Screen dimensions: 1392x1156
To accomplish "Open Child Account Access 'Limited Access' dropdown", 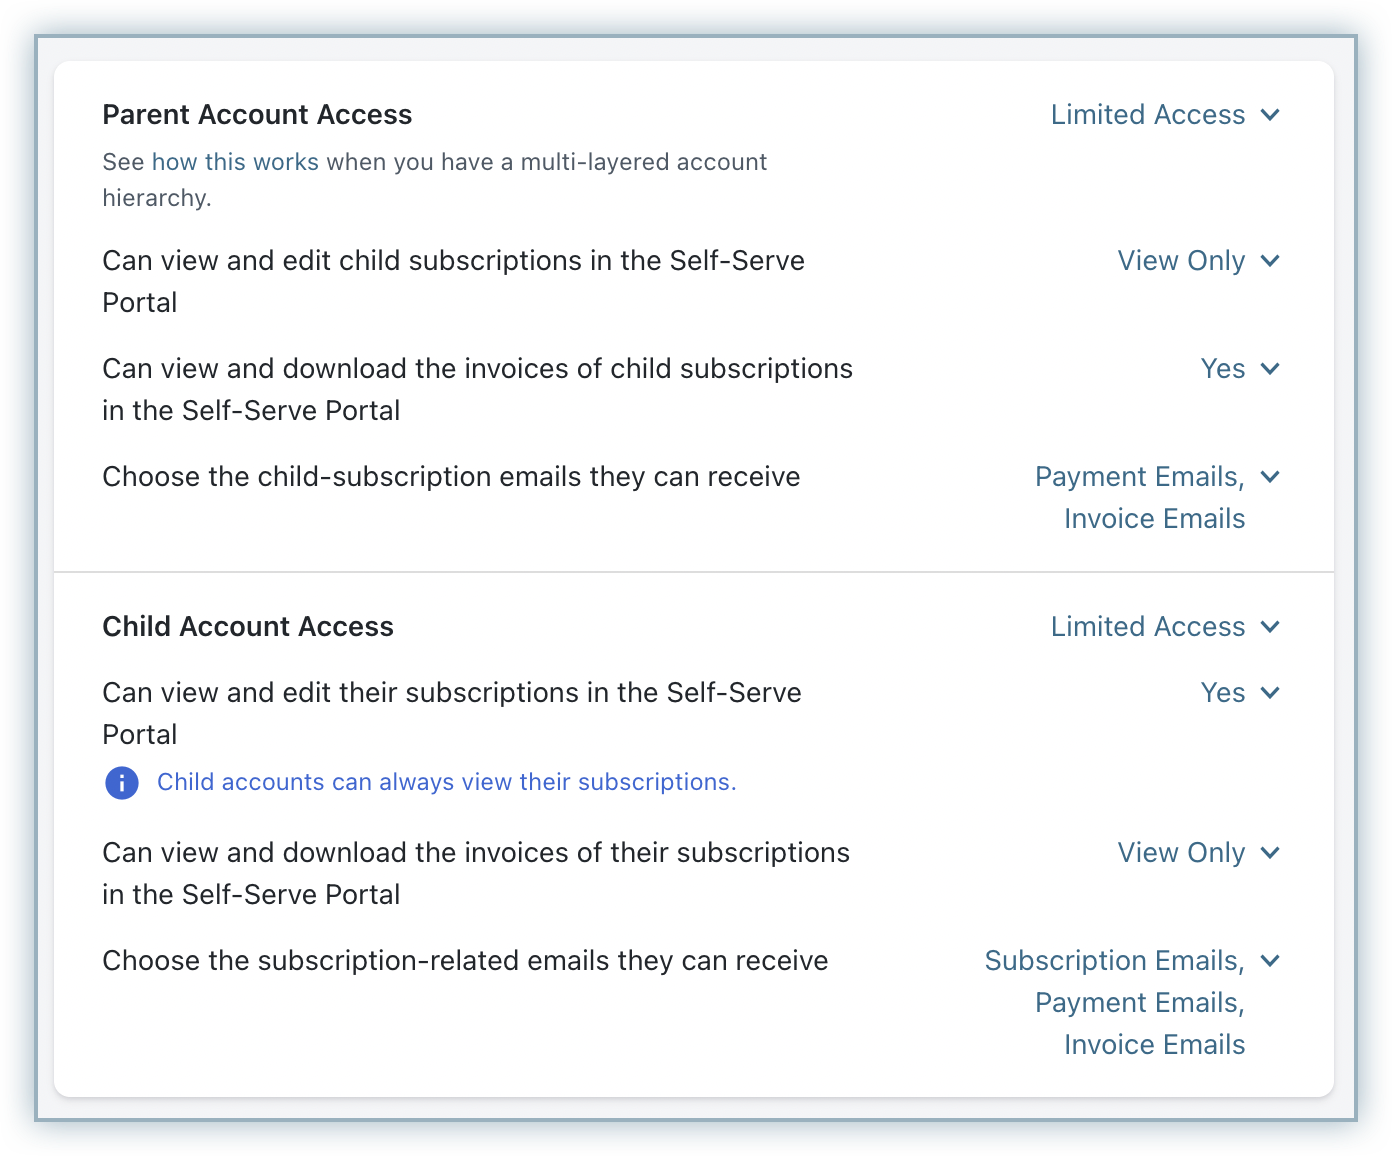I will [x=1147, y=627].
